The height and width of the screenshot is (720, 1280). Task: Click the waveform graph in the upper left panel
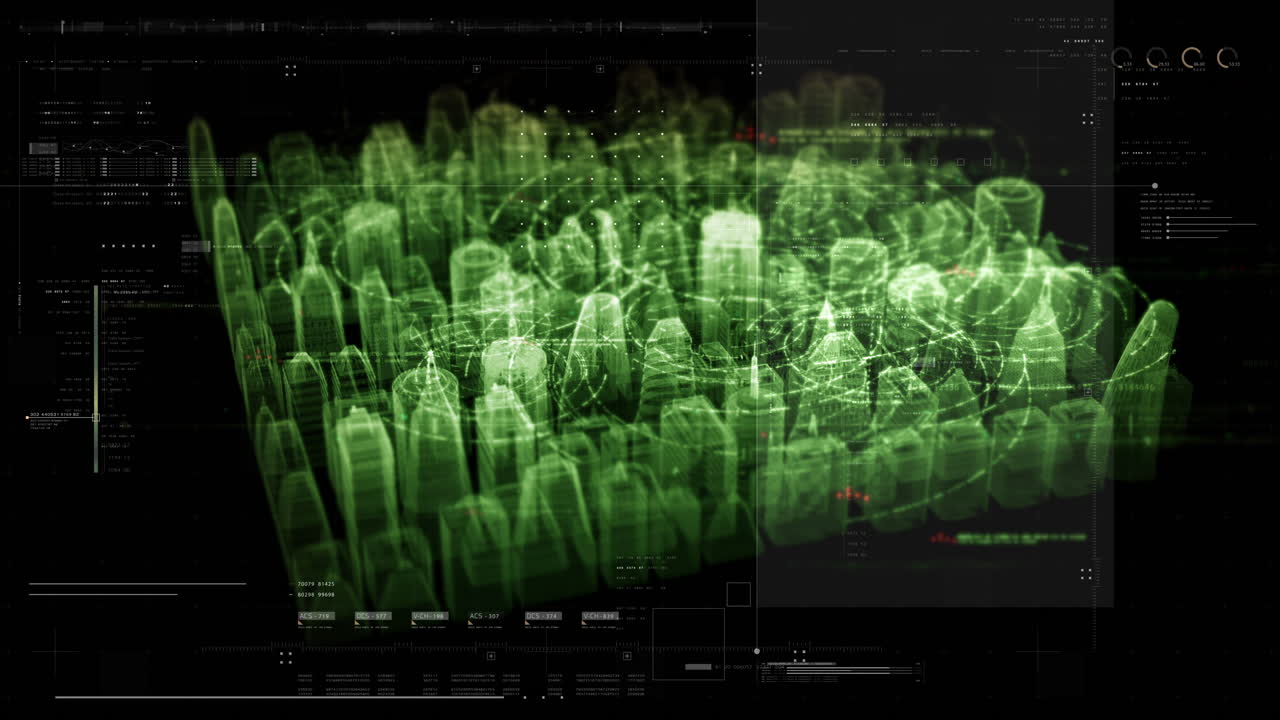[125, 147]
